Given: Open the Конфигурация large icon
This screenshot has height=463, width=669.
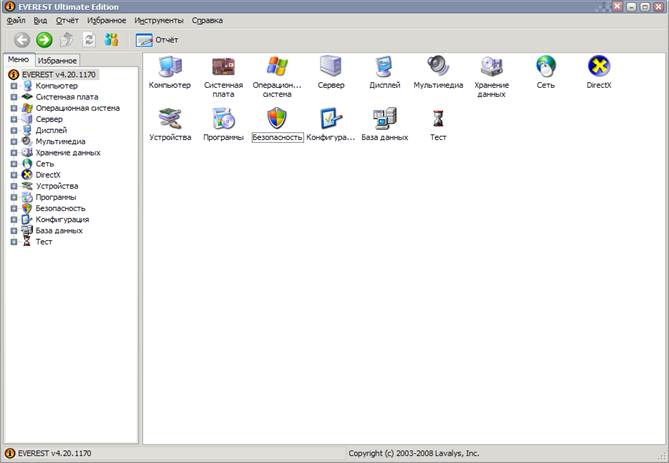Looking at the screenshot, I should [x=331, y=119].
